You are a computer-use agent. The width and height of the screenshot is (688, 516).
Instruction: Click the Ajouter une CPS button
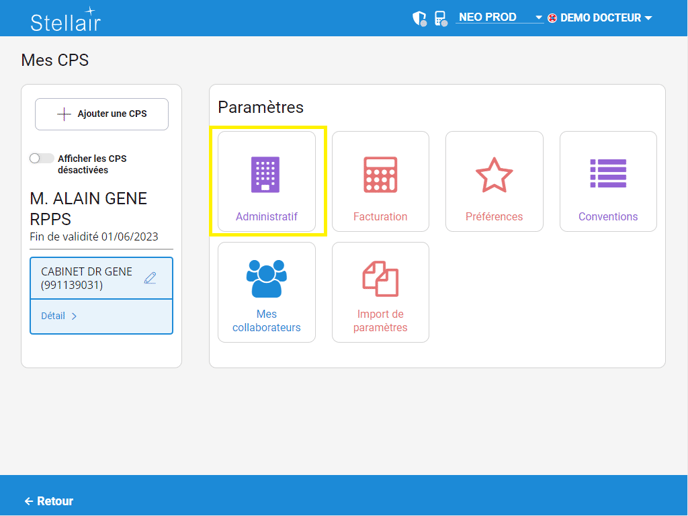pyautogui.click(x=102, y=114)
